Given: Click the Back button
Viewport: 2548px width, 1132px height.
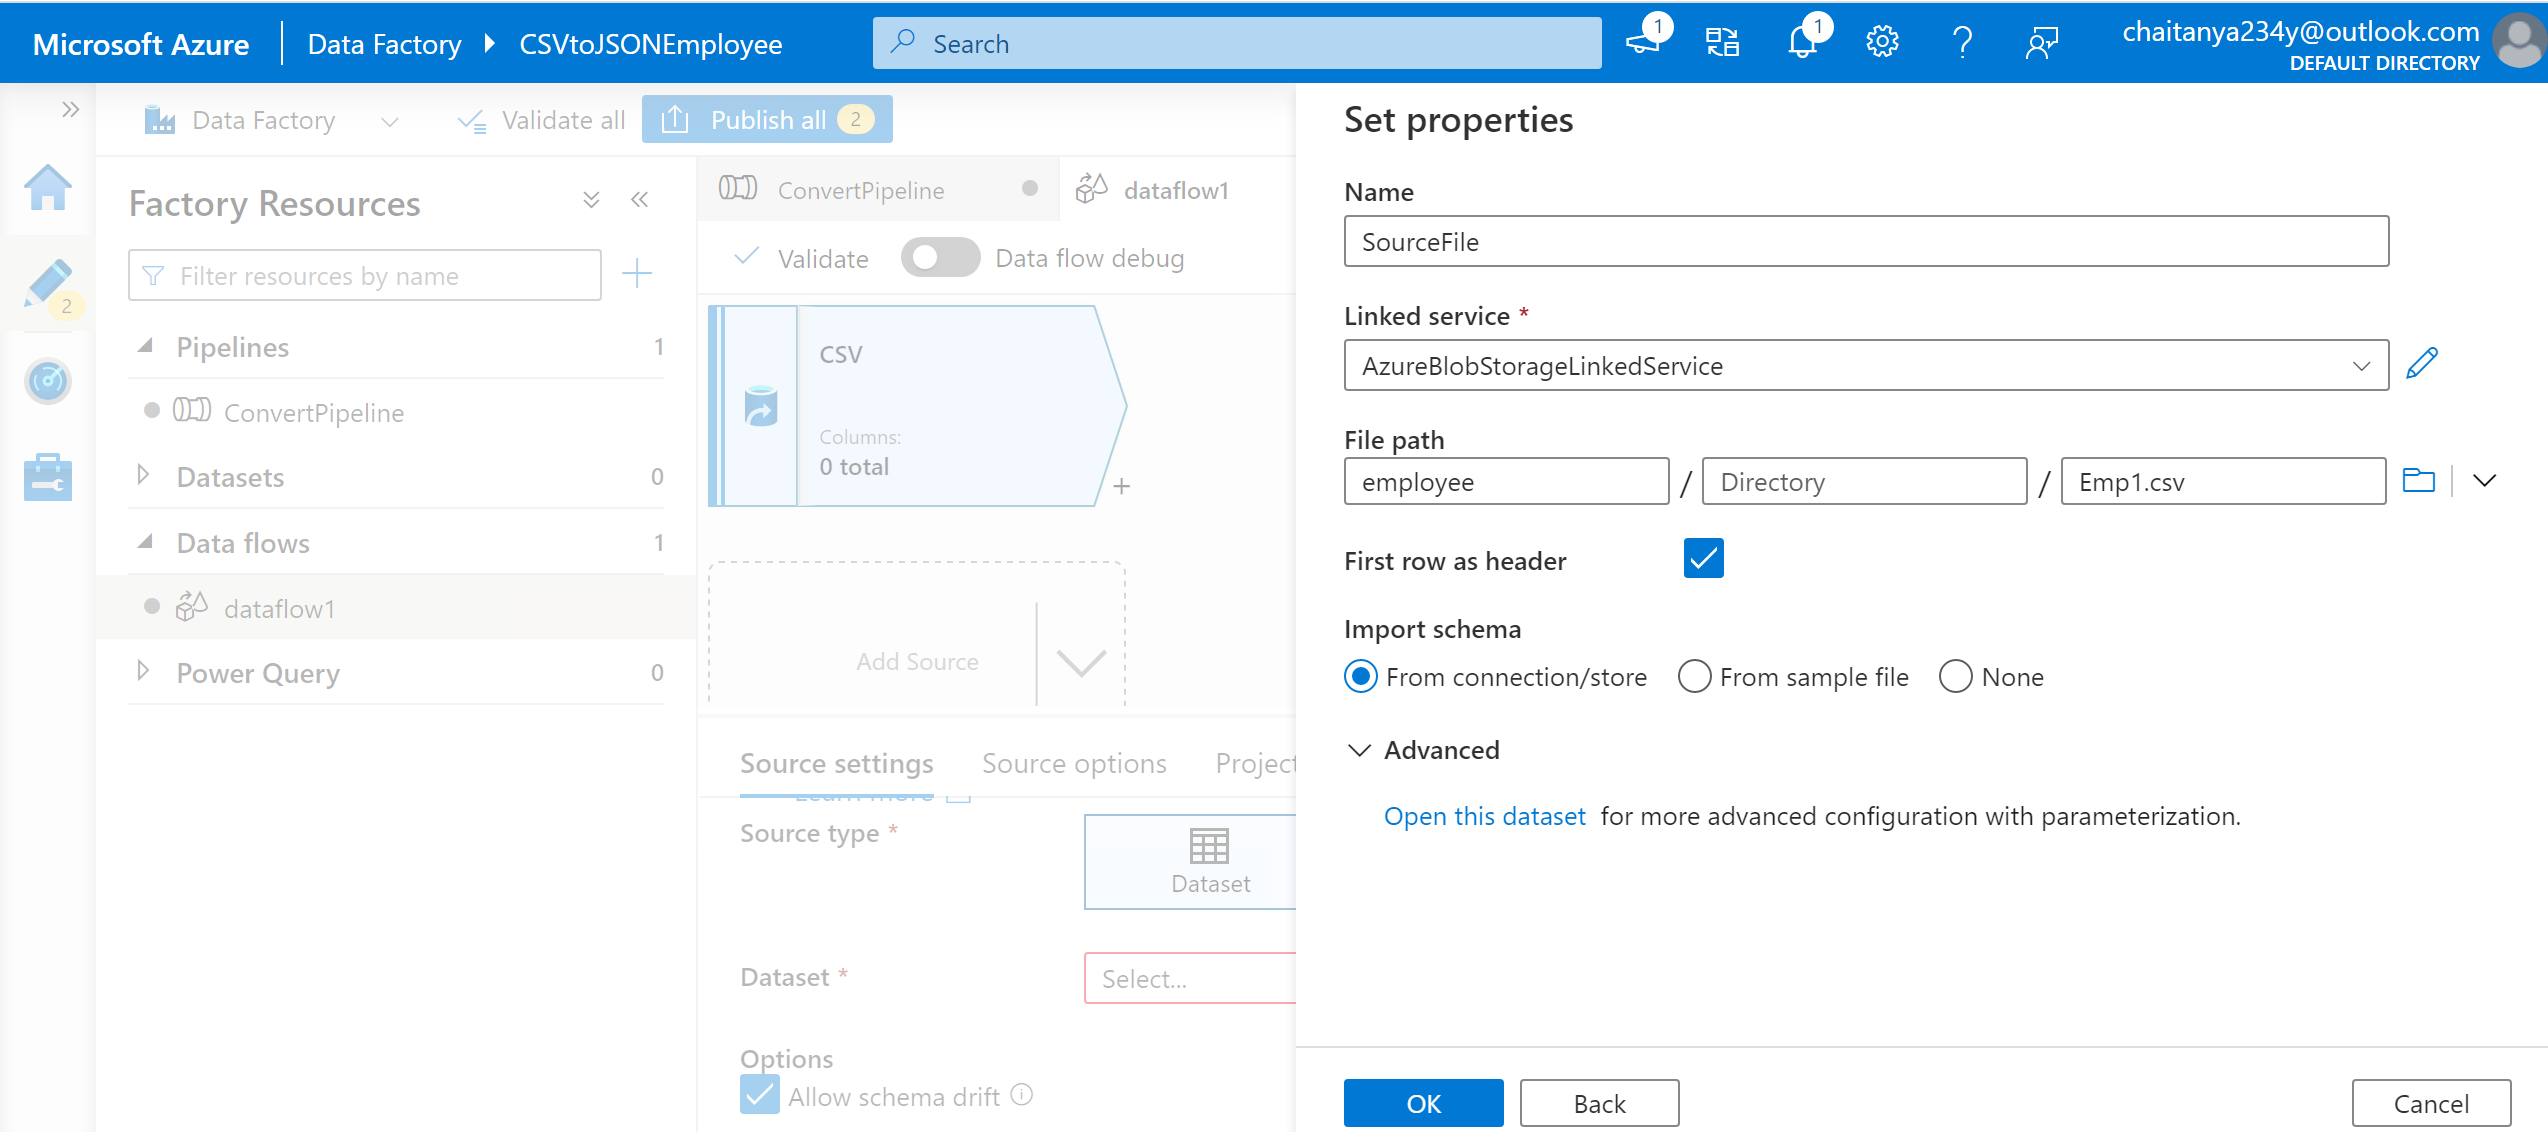Looking at the screenshot, I should click(1599, 1103).
